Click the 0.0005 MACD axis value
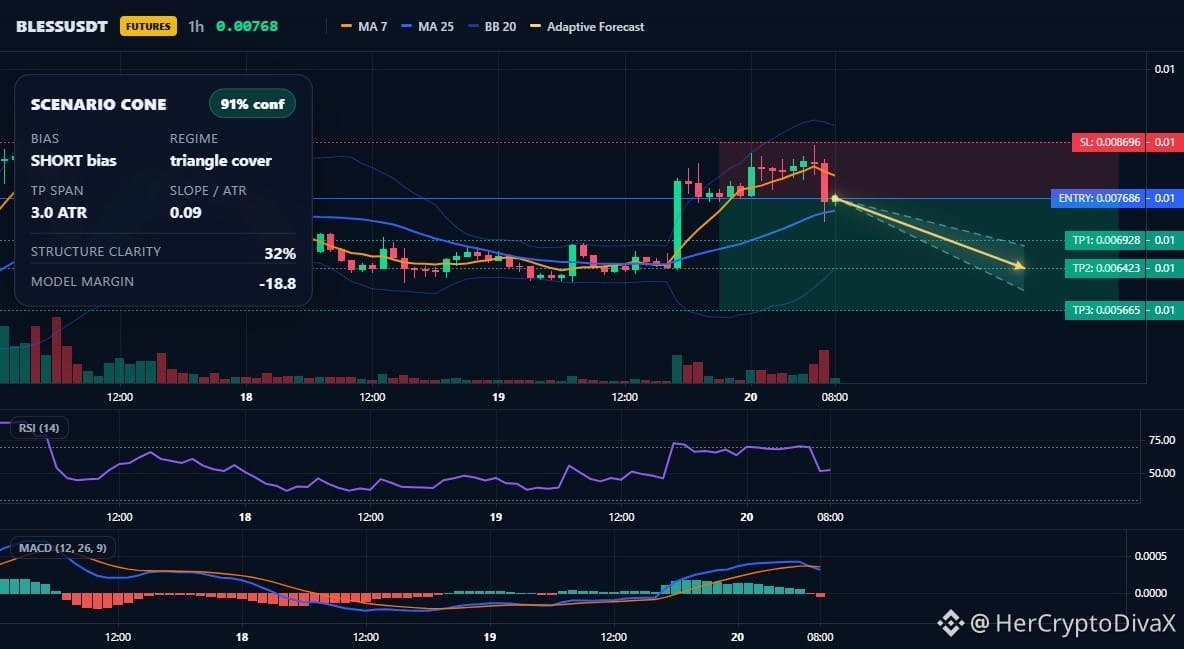 (1151, 556)
